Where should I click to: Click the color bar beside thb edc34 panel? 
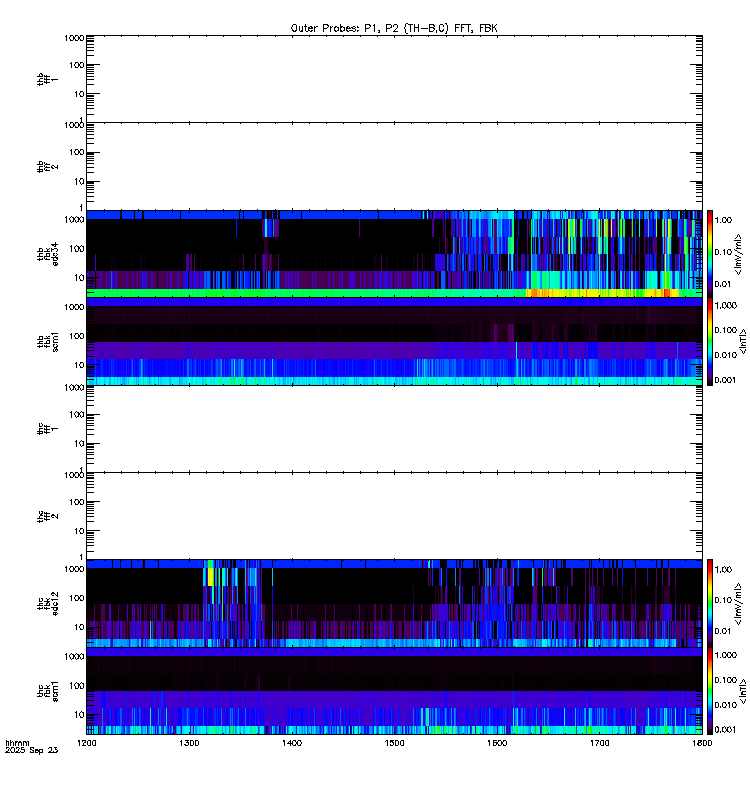coord(710,254)
